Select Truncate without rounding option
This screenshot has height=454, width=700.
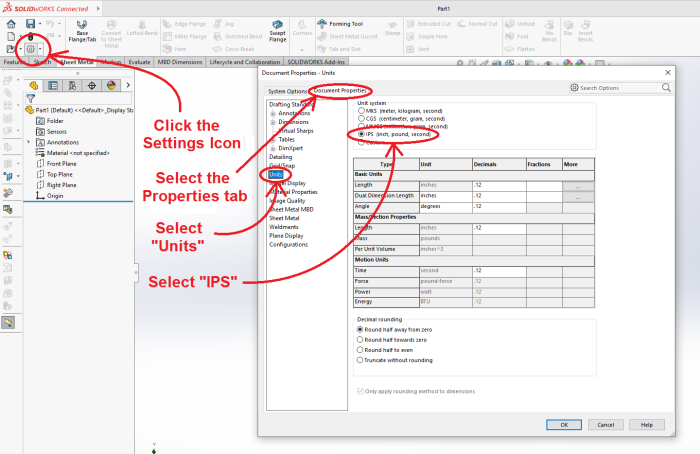click(360, 360)
